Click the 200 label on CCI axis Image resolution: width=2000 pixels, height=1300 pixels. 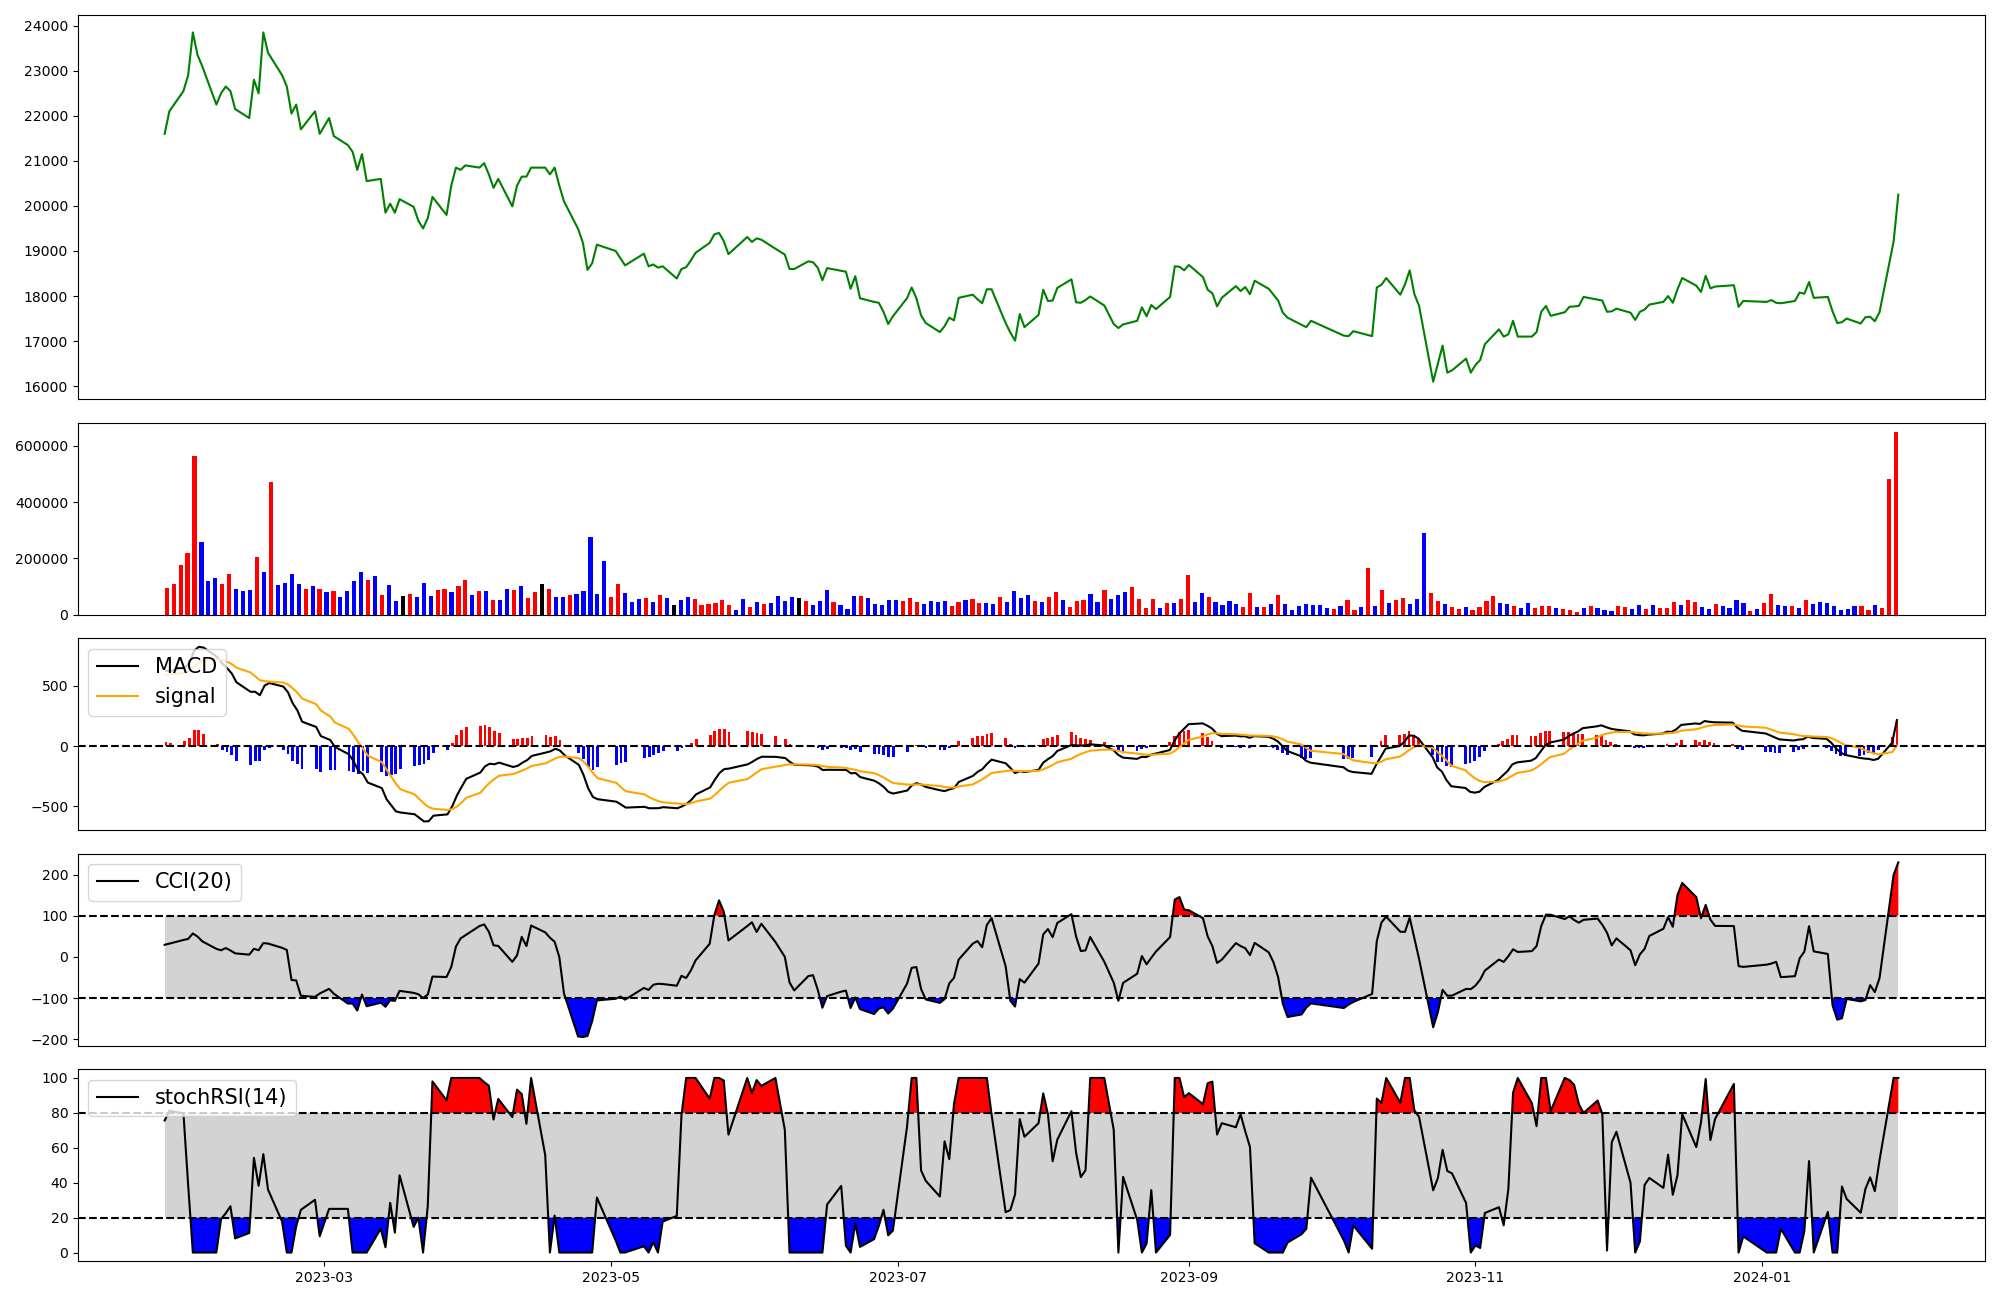(56, 875)
